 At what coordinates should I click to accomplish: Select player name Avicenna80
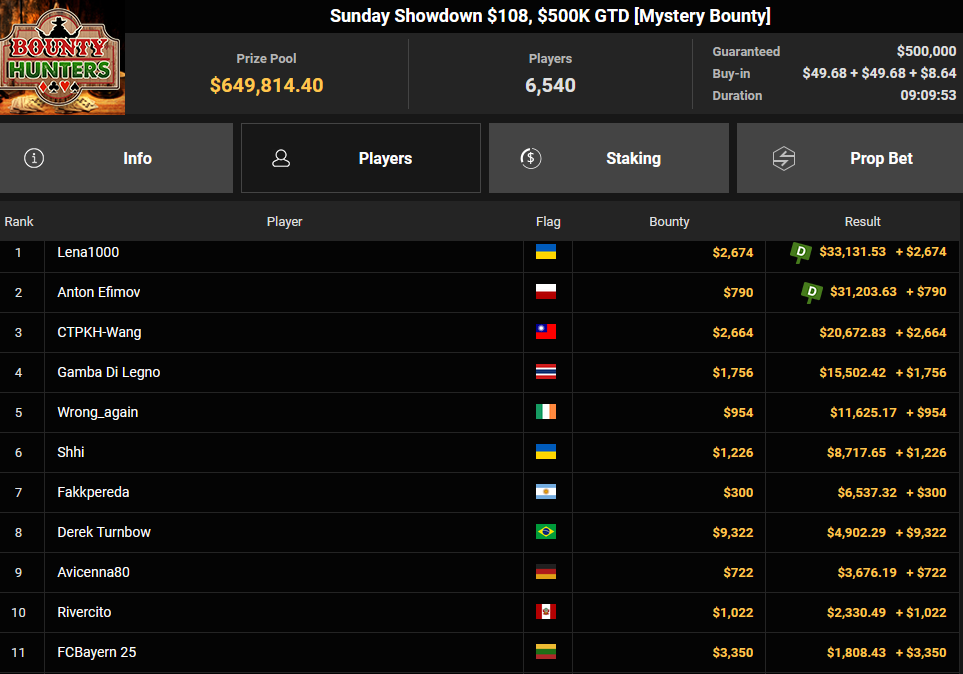93,572
